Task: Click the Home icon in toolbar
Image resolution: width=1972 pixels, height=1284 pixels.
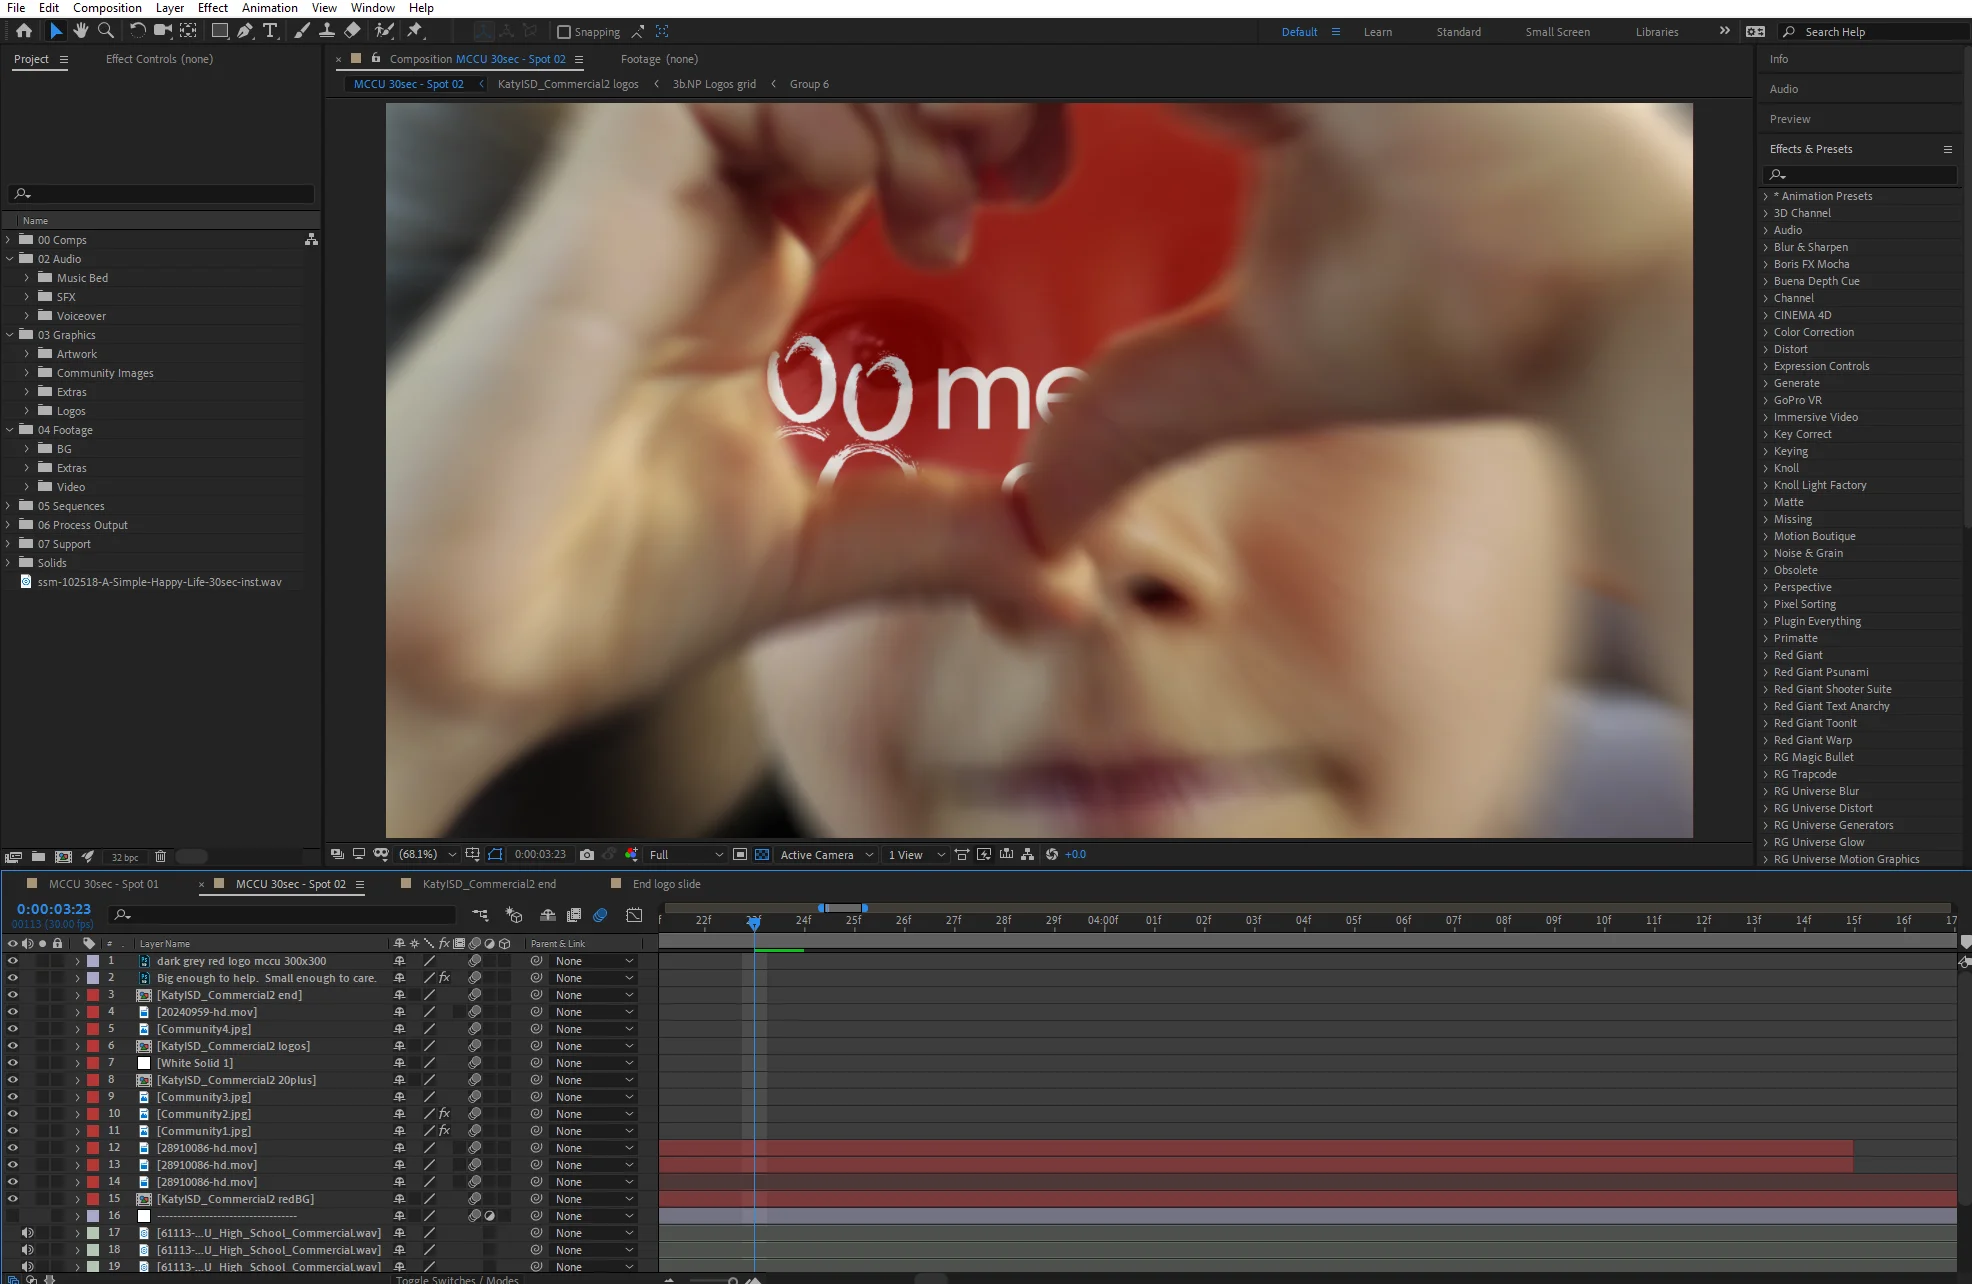Action: tap(24, 31)
